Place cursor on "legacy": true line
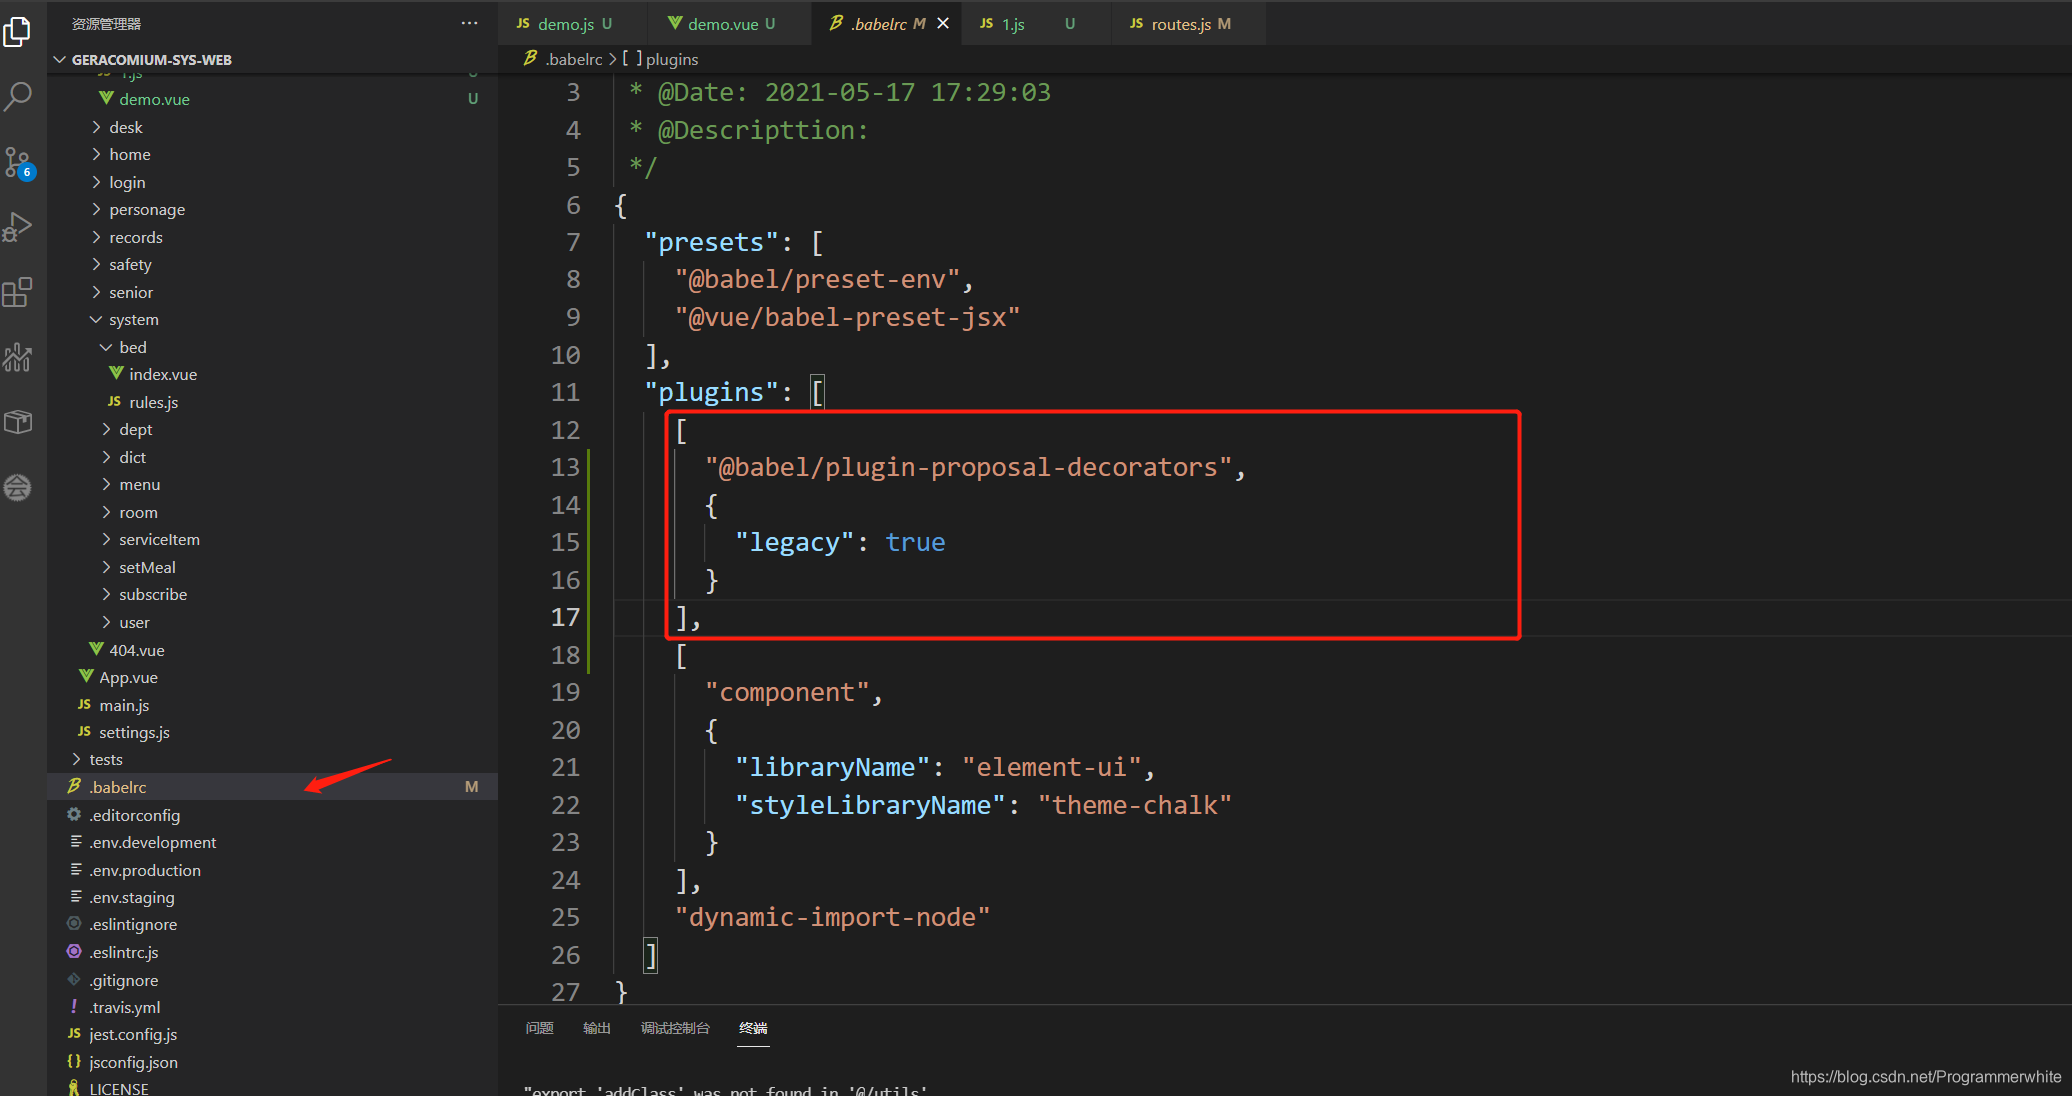Image resolution: width=2072 pixels, height=1096 pixels. click(x=840, y=542)
